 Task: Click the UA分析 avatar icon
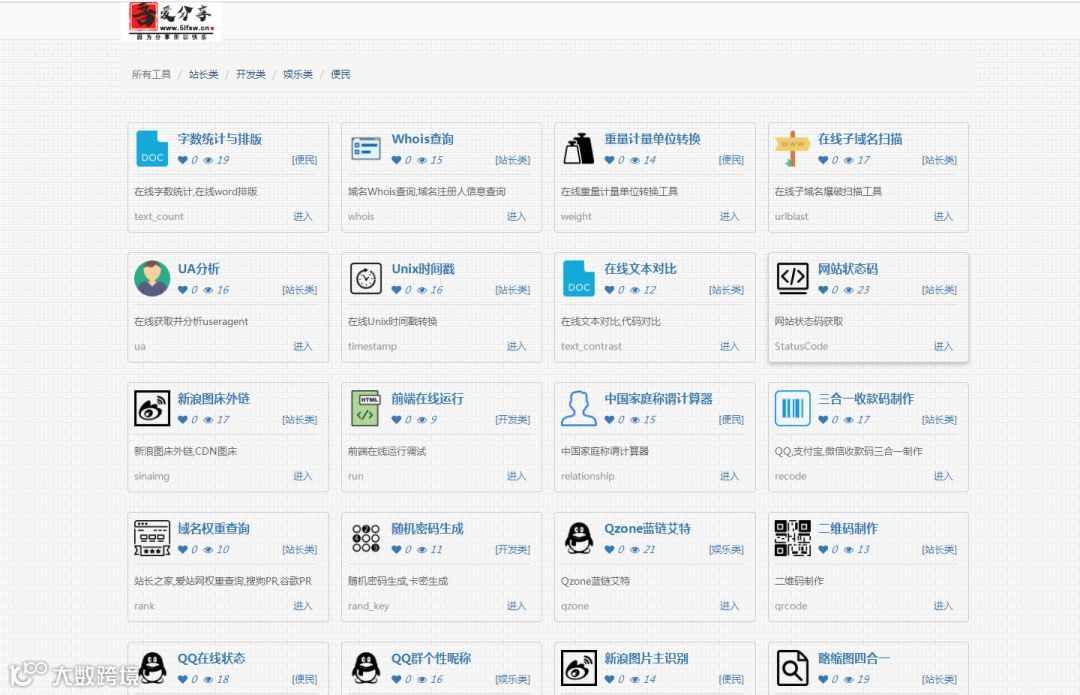152,278
